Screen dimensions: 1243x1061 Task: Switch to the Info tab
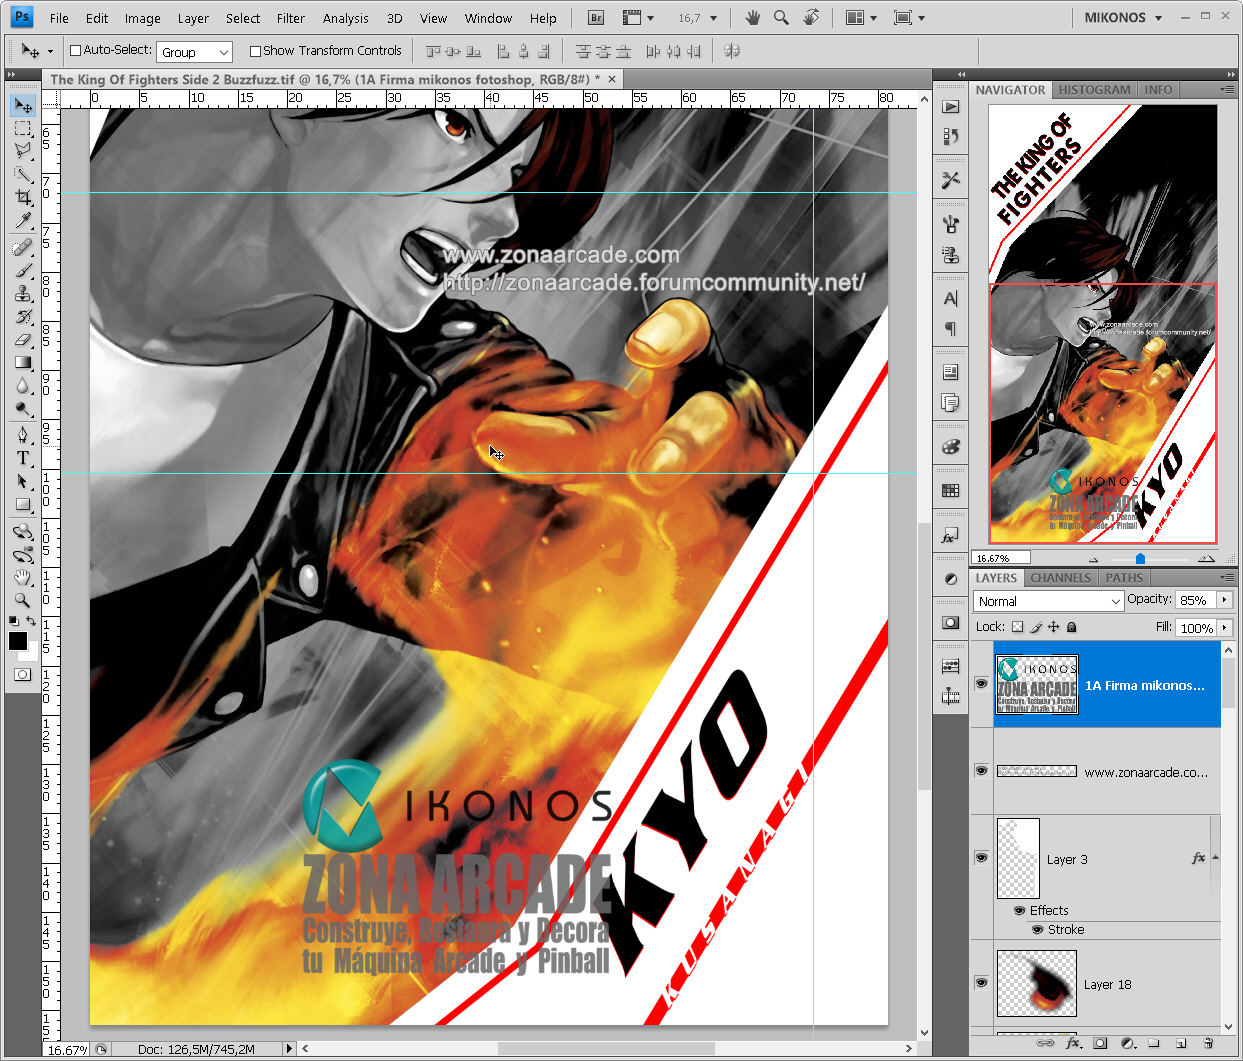click(x=1158, y=90)
